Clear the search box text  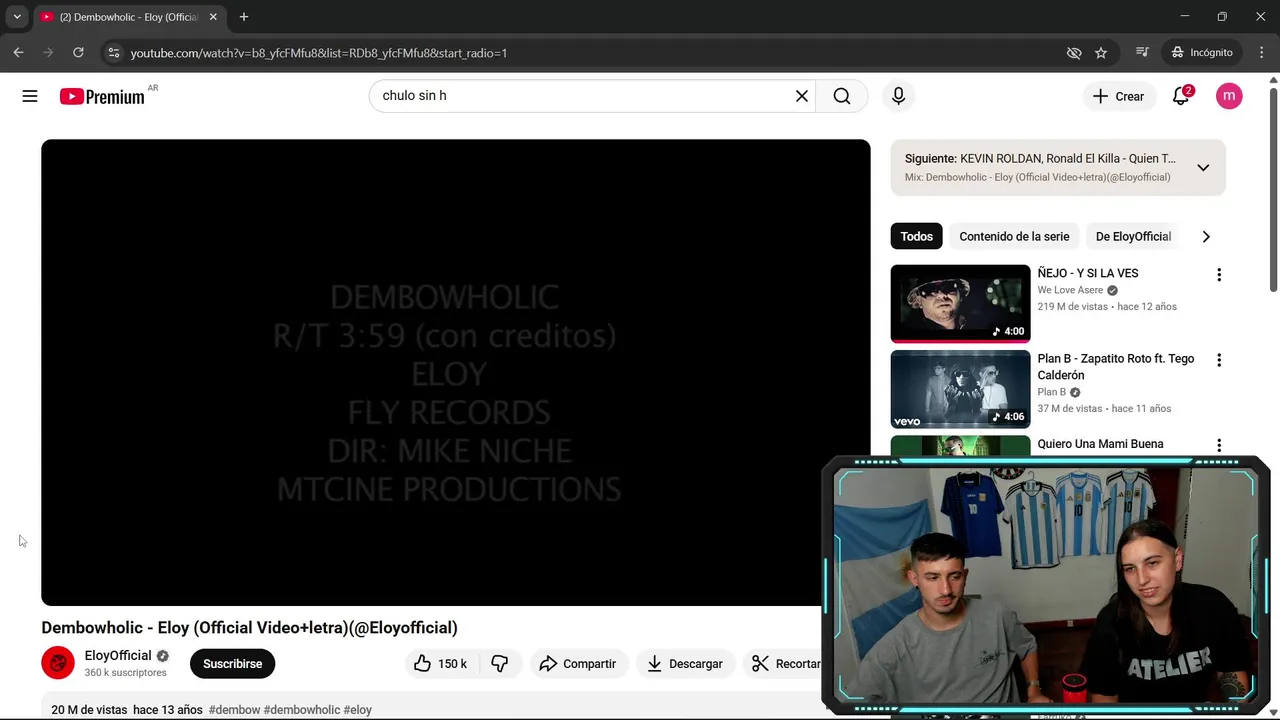[802, 96]
